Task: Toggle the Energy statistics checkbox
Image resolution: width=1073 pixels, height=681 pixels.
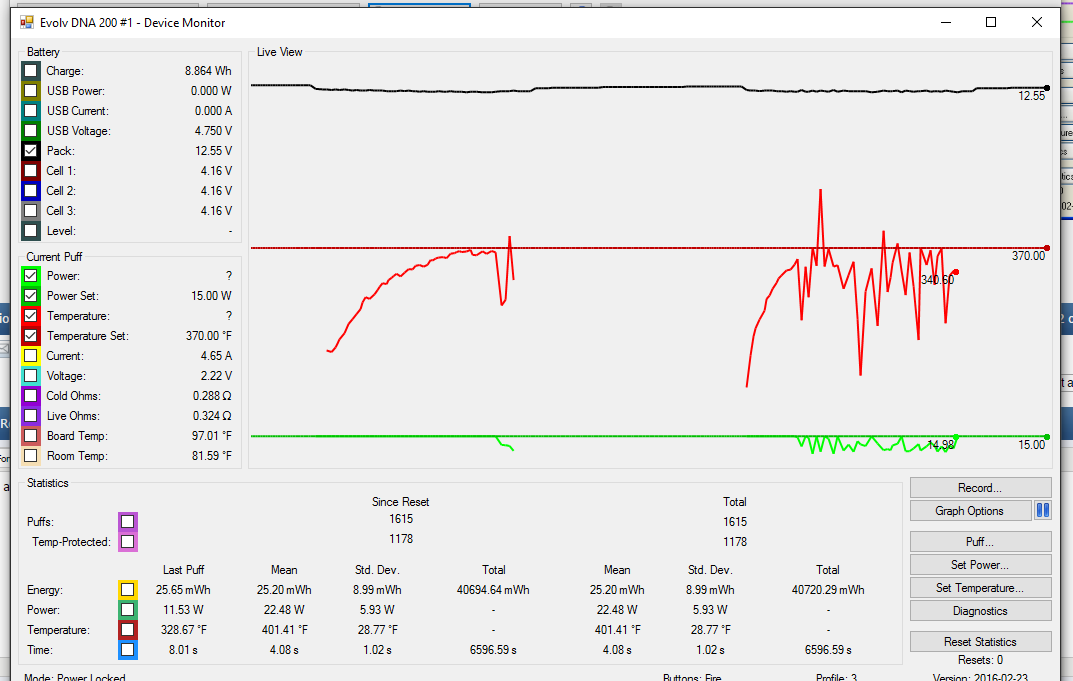Action: 127,589
